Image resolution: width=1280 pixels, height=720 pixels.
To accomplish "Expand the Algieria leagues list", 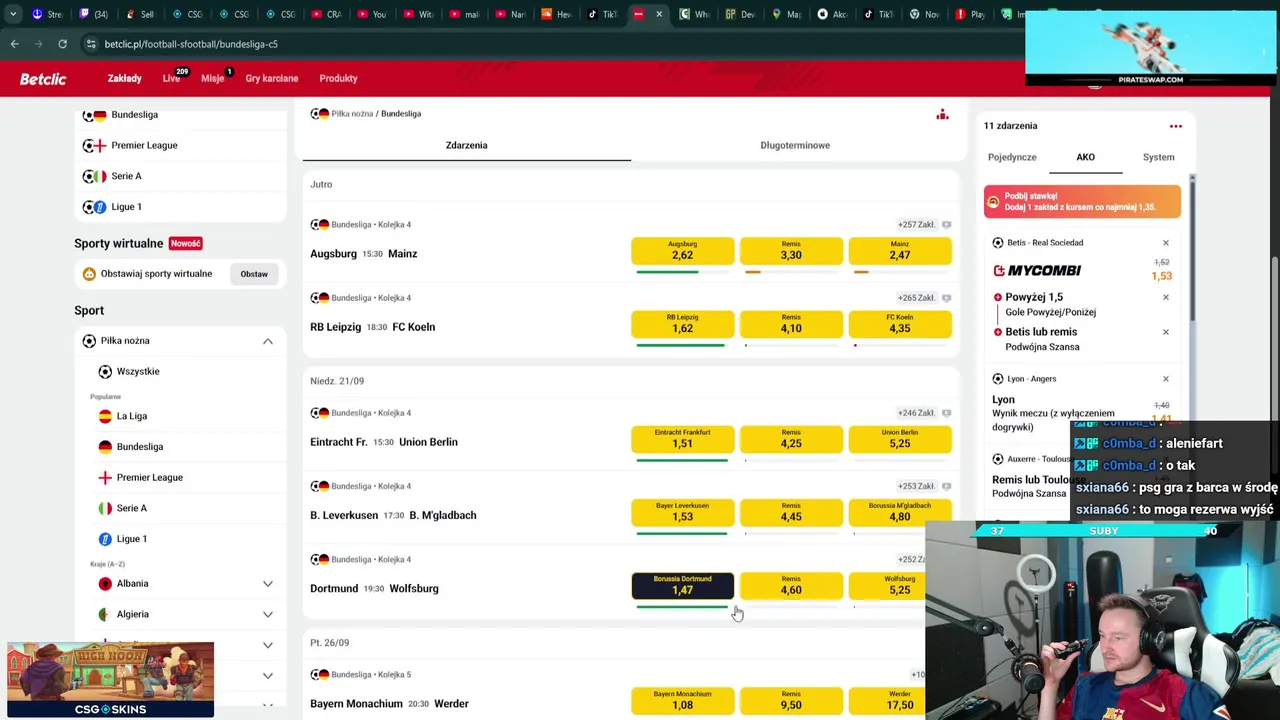I will 267,614.
